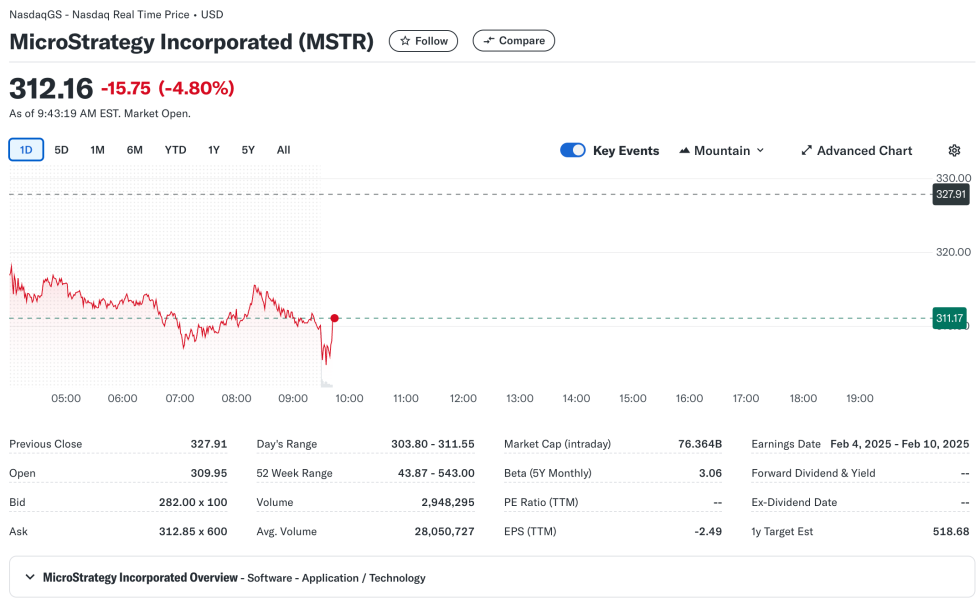
Task: Click the red current price marker on chart
Action: [x=335, y=318]
